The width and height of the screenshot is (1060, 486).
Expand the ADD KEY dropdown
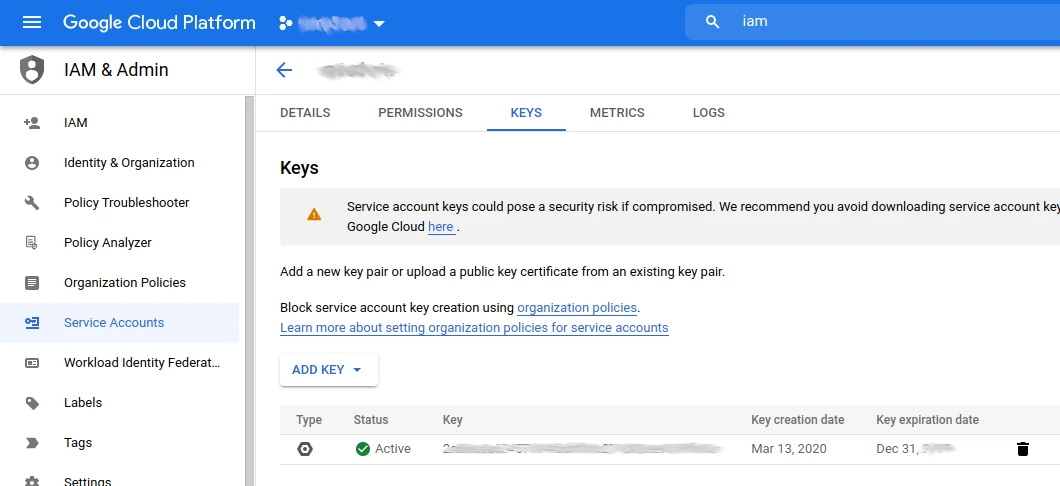pos(329,370)
